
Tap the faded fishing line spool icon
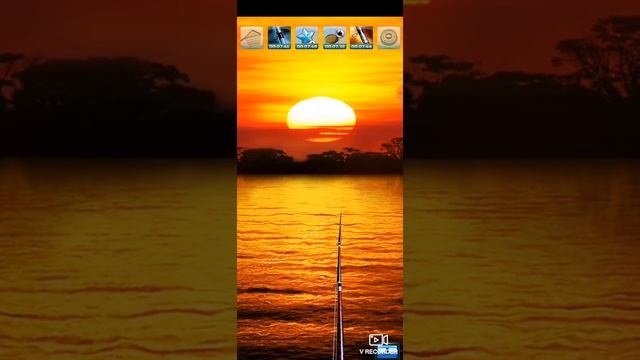389,38
